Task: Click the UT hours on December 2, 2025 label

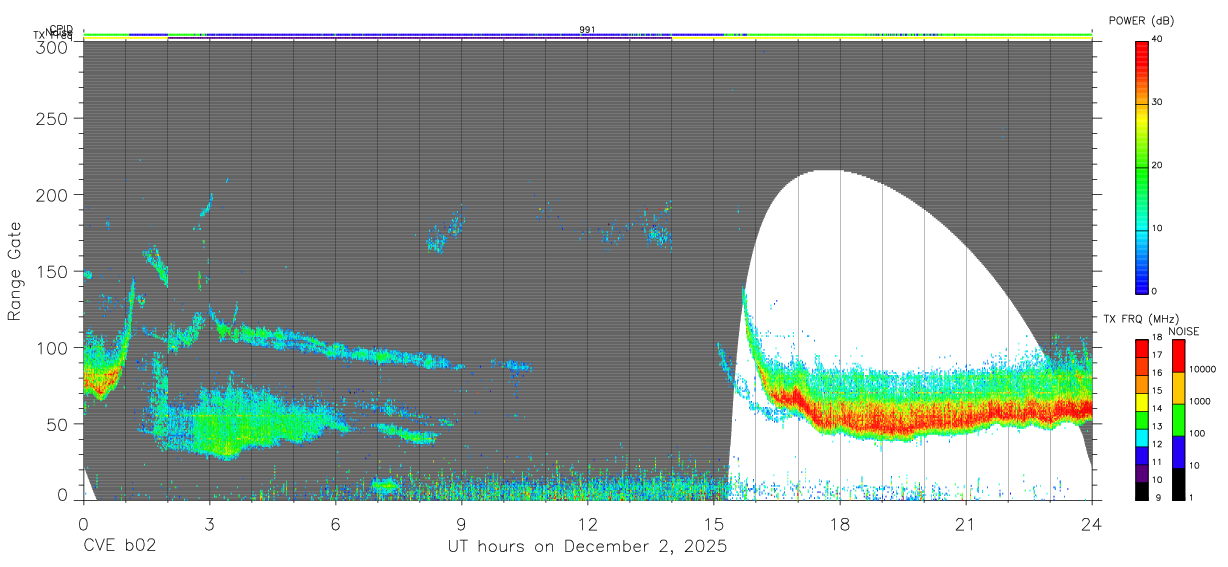Action: point(587,547)
